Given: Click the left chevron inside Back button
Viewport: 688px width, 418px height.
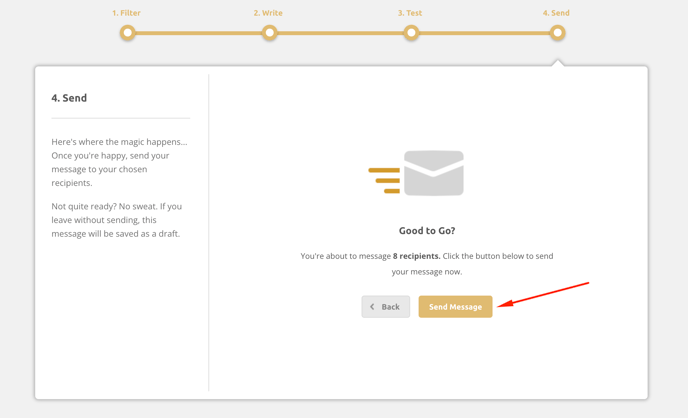Looking at the screenshot, I should click(x=372, y=307).
